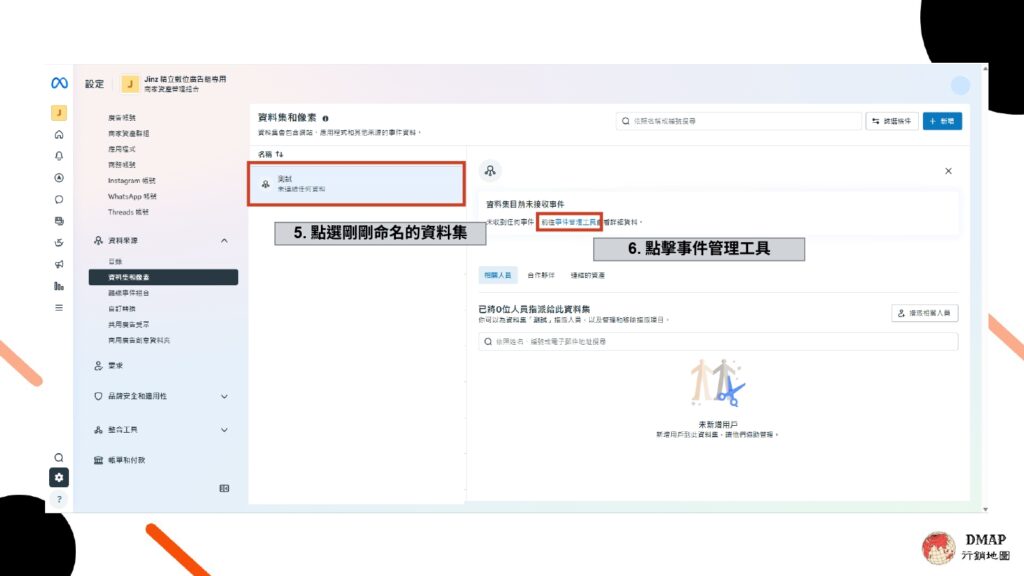
Task: Click the page vertical scrollbar
Action: click(985, 288)
